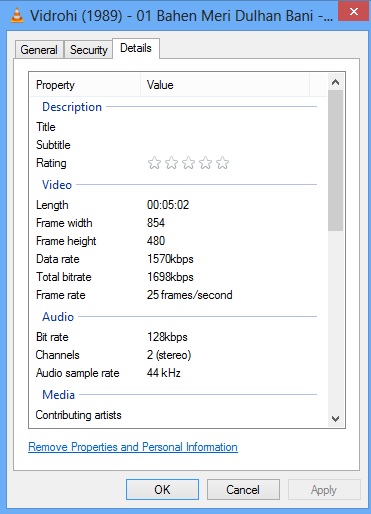Confirm with the OK button
This screenshot has width=371, height=514.
pyautogui.click(x=162, y=490)
